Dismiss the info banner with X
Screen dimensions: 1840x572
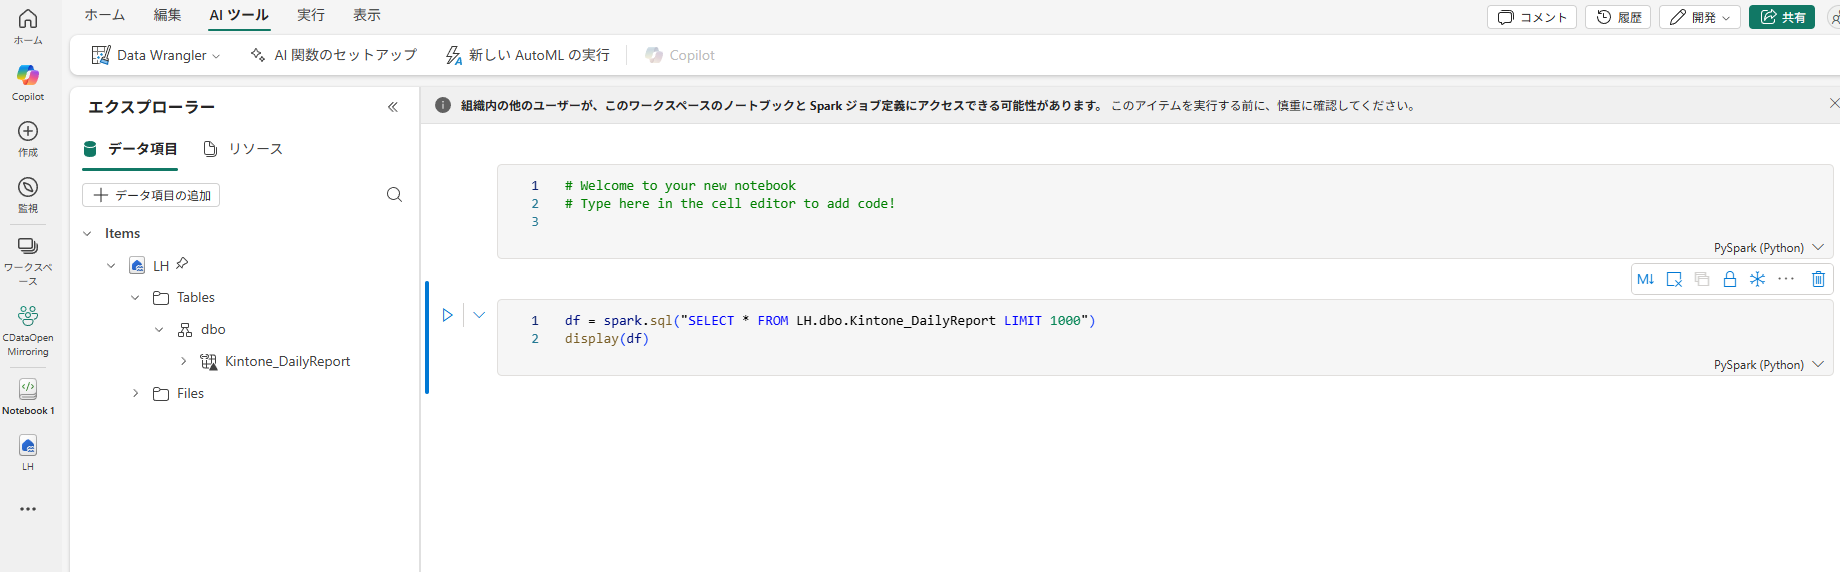click(x=1833, y=103)
